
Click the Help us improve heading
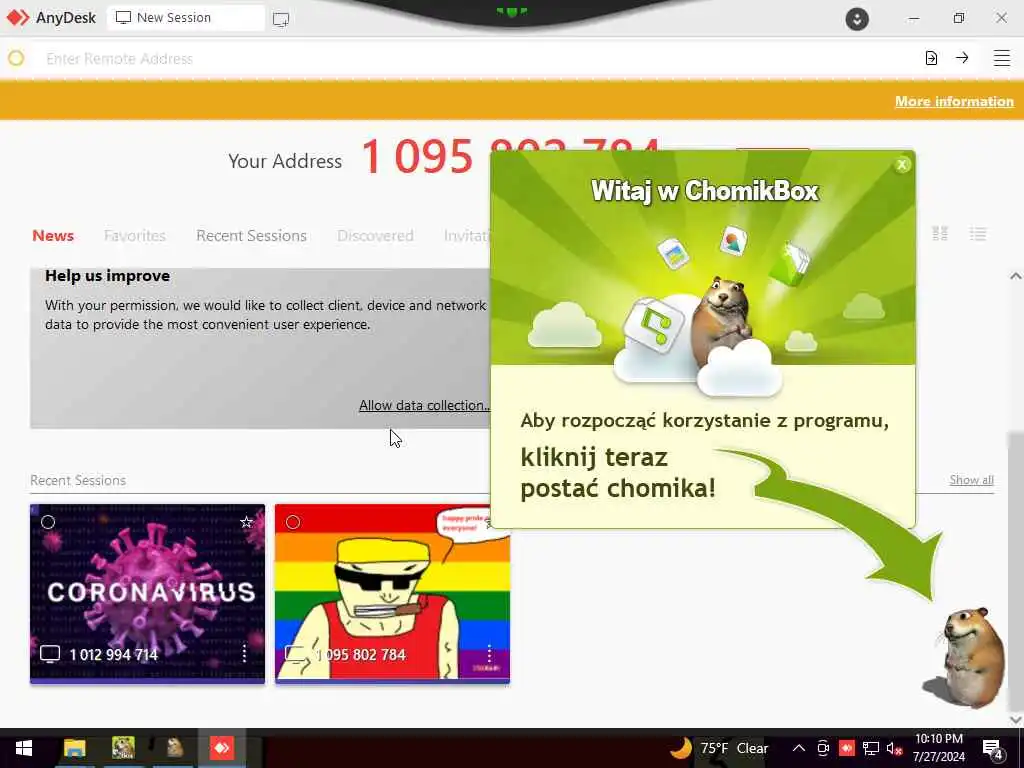108,276
